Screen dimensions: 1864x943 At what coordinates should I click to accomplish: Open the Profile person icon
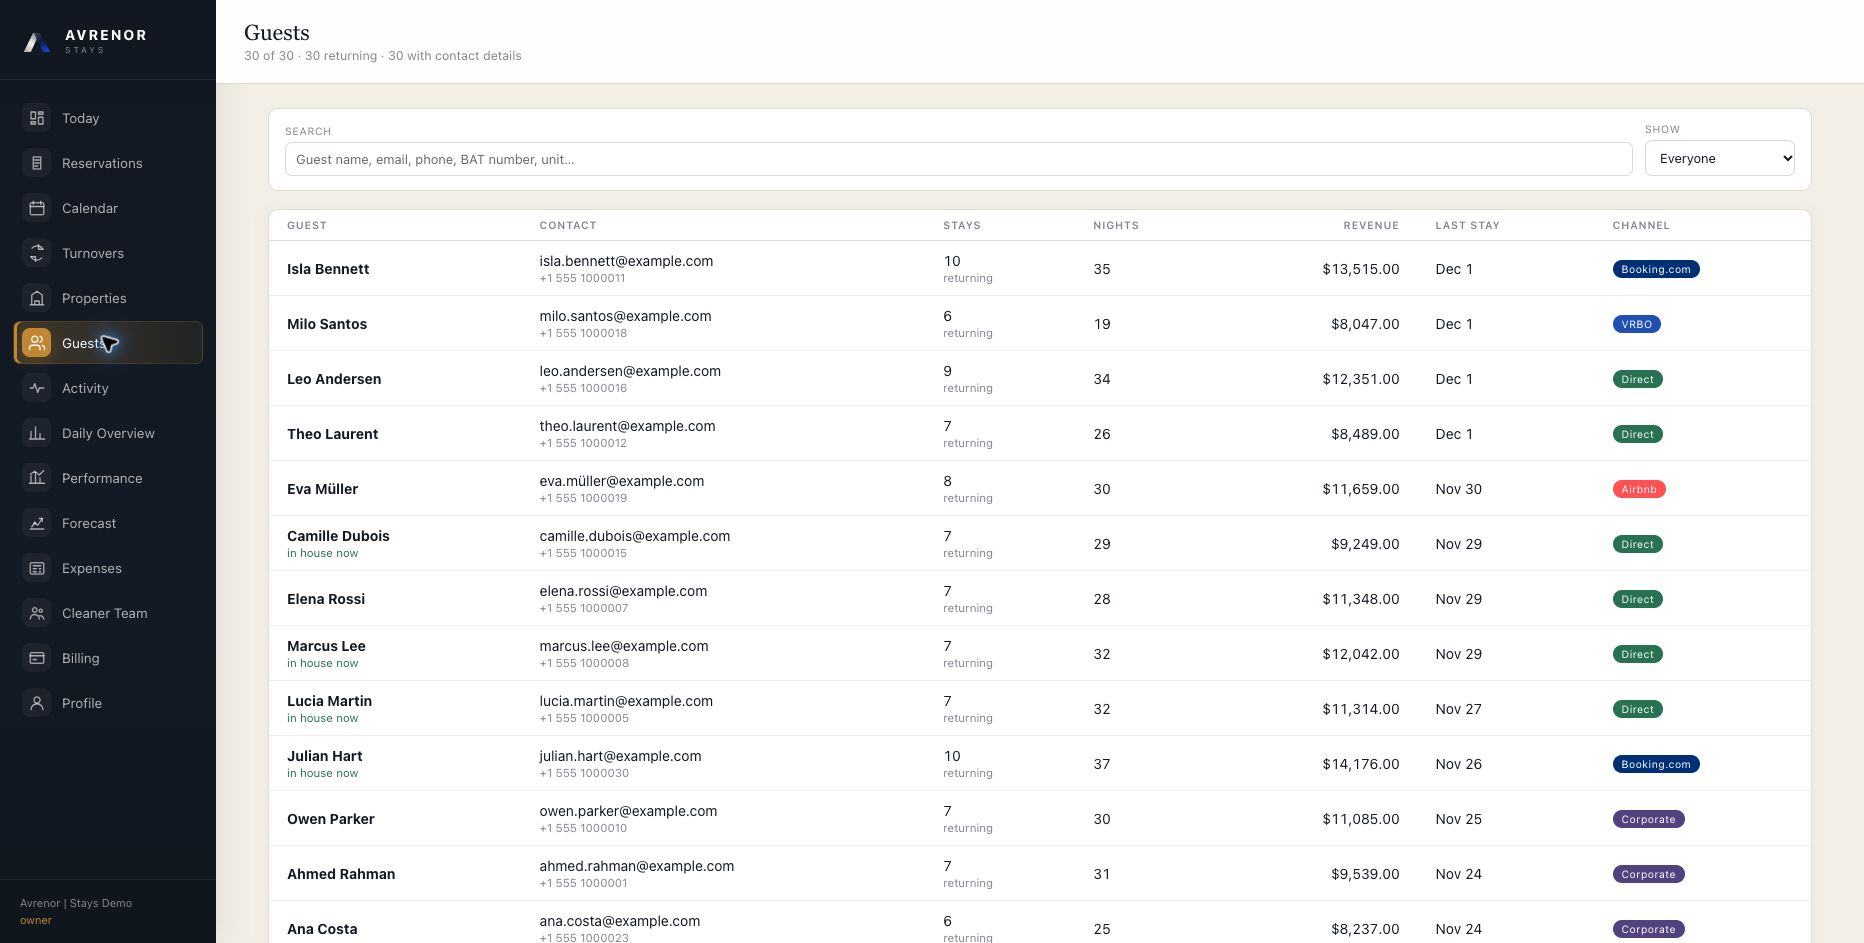point(37,703)
